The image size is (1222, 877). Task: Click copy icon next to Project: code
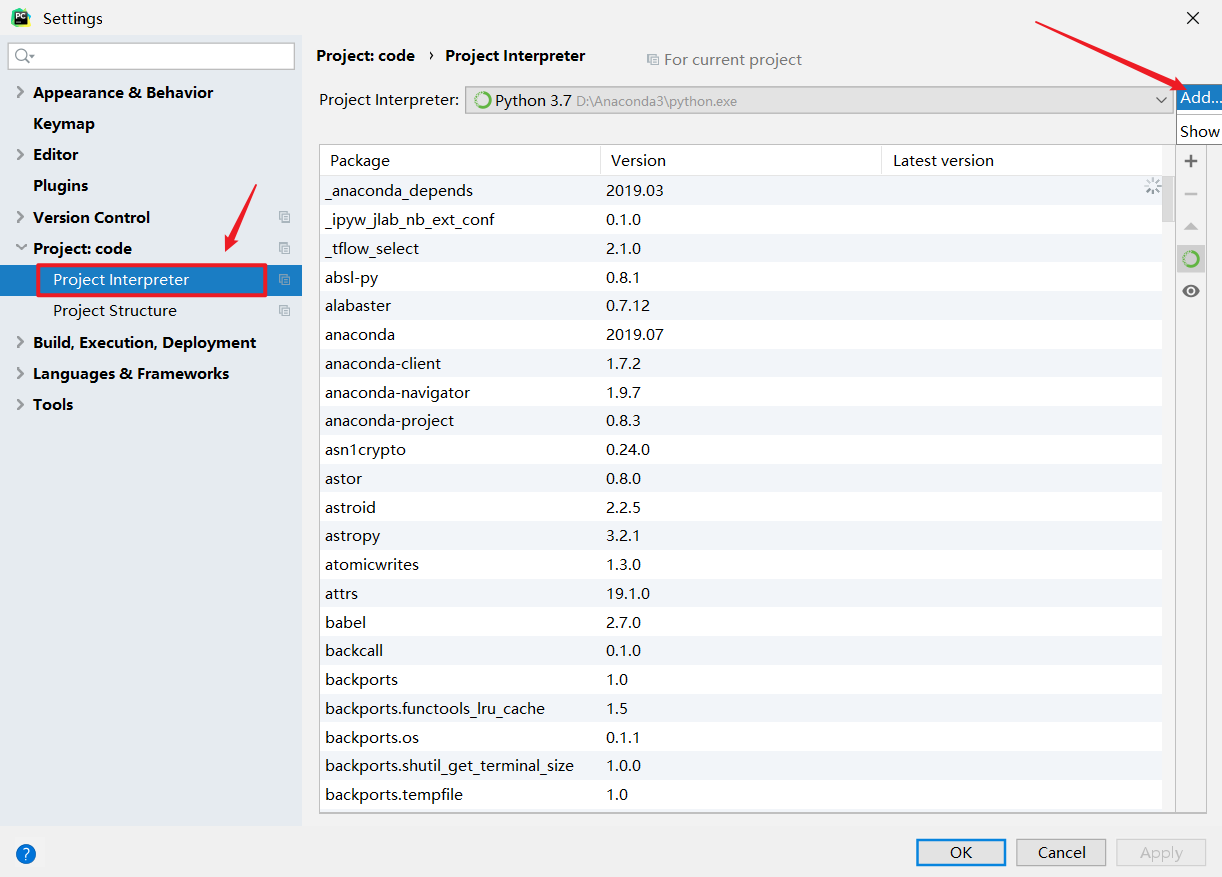[284, 248]
